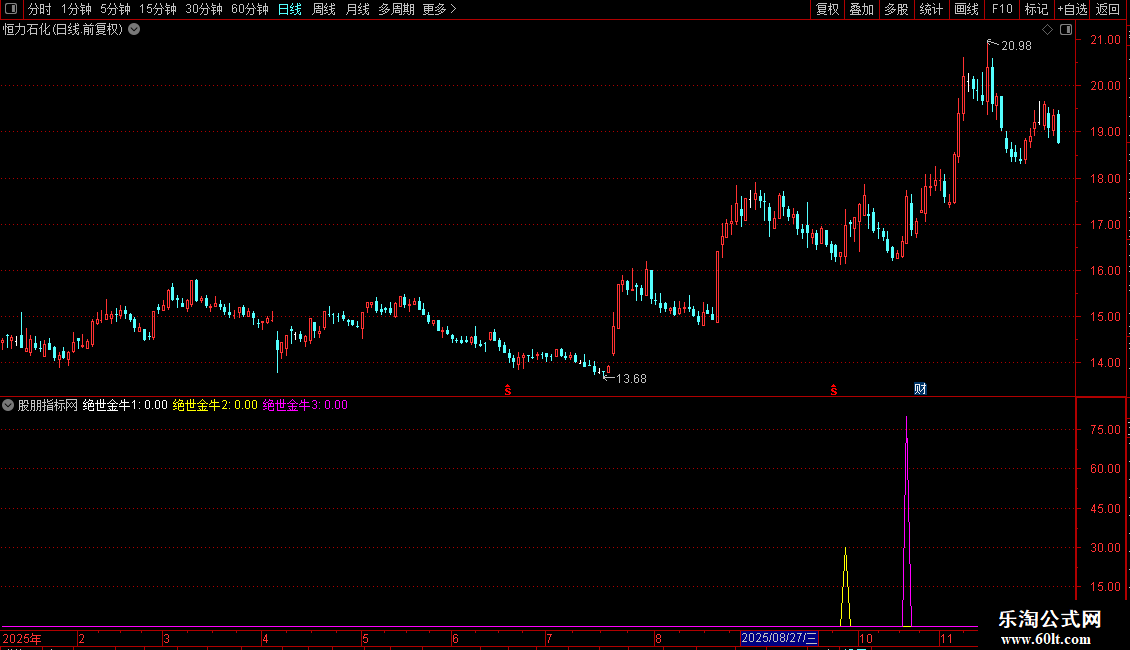Click the 2025年 label on time axis
Viewport: 1130px width, 650px height.
(x=22, y=638)
